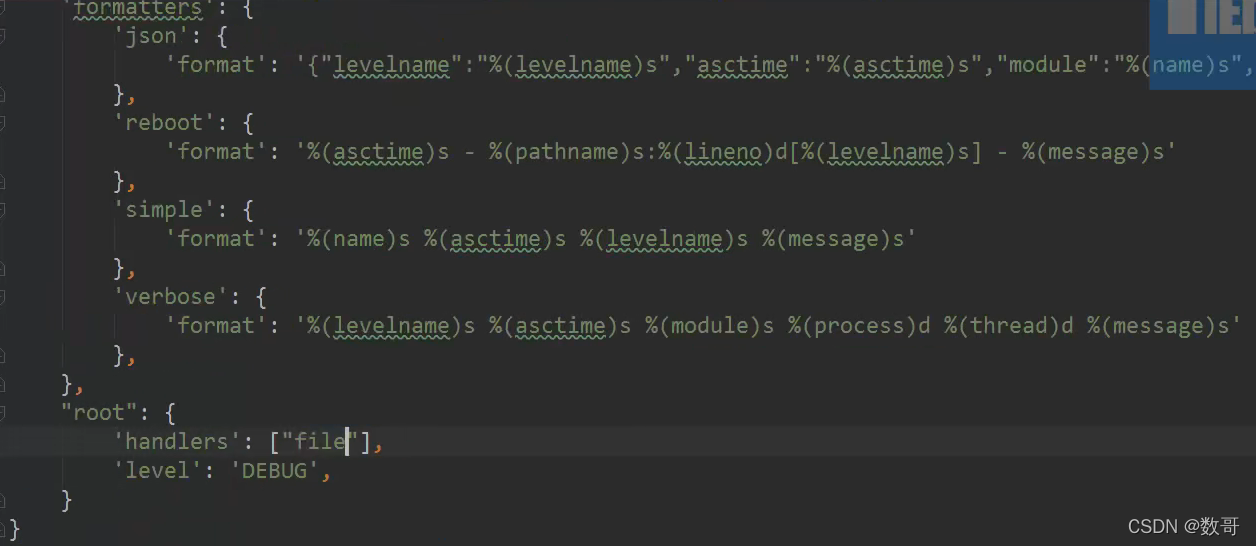Click %(asctime)s in the verbose format
The image size is (1256, 546).
[x=560, y=326]
